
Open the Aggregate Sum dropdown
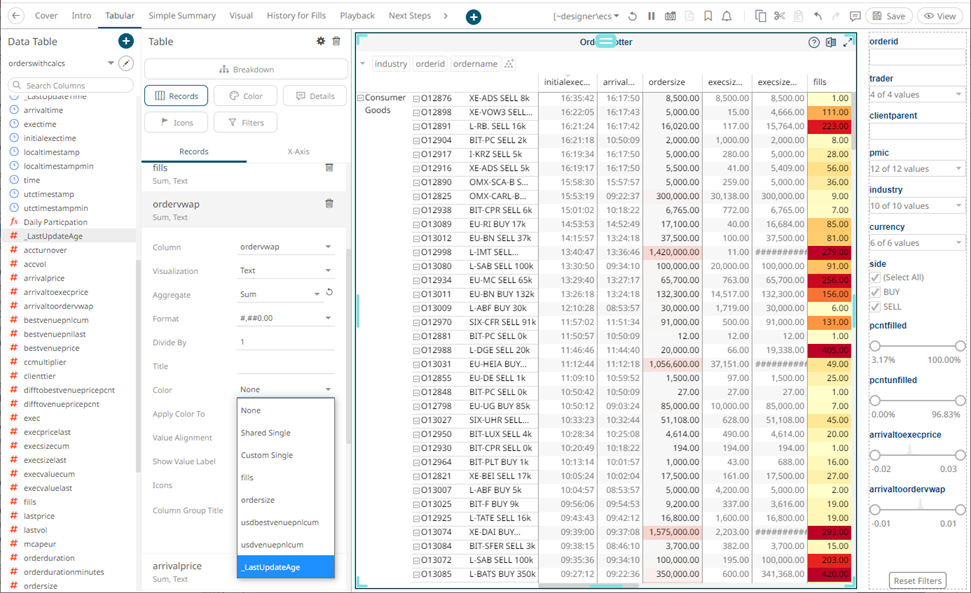(x=278, y=294)
